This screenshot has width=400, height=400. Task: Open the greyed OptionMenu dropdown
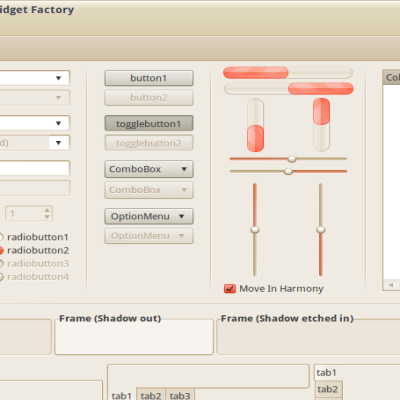pos(149,236)
